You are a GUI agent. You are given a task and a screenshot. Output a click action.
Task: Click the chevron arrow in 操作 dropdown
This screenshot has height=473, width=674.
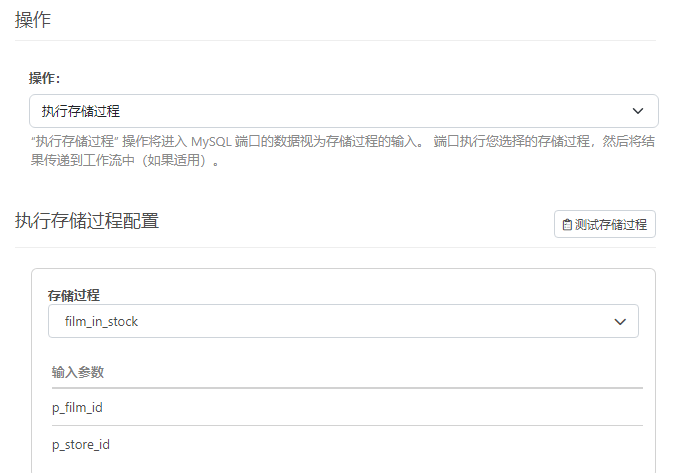pos(638,111)
